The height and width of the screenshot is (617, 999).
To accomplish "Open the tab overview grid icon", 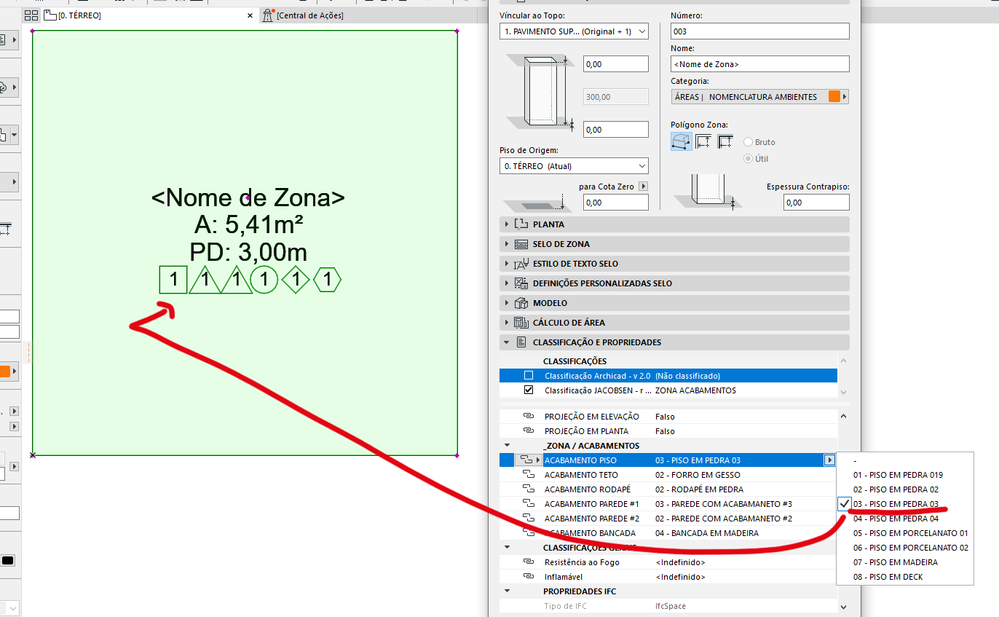I will 31,15.
